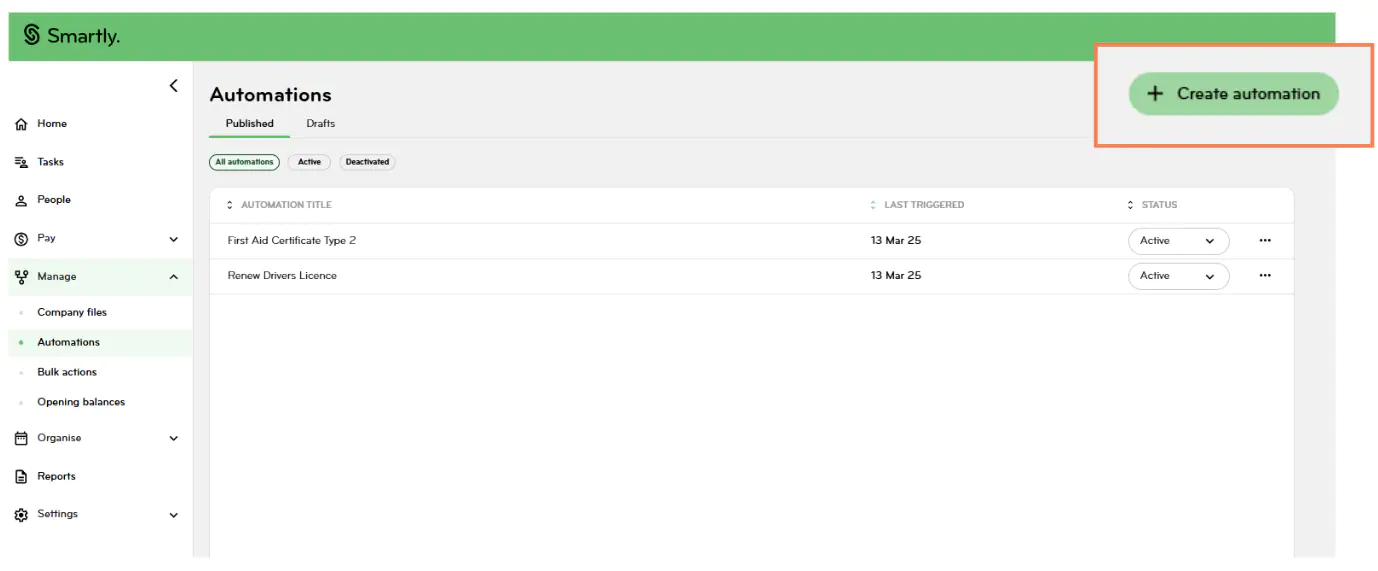Click the Create automation button
Image resolution: width=1378 pixels, height=571 pixels.
coord(1233,94)
